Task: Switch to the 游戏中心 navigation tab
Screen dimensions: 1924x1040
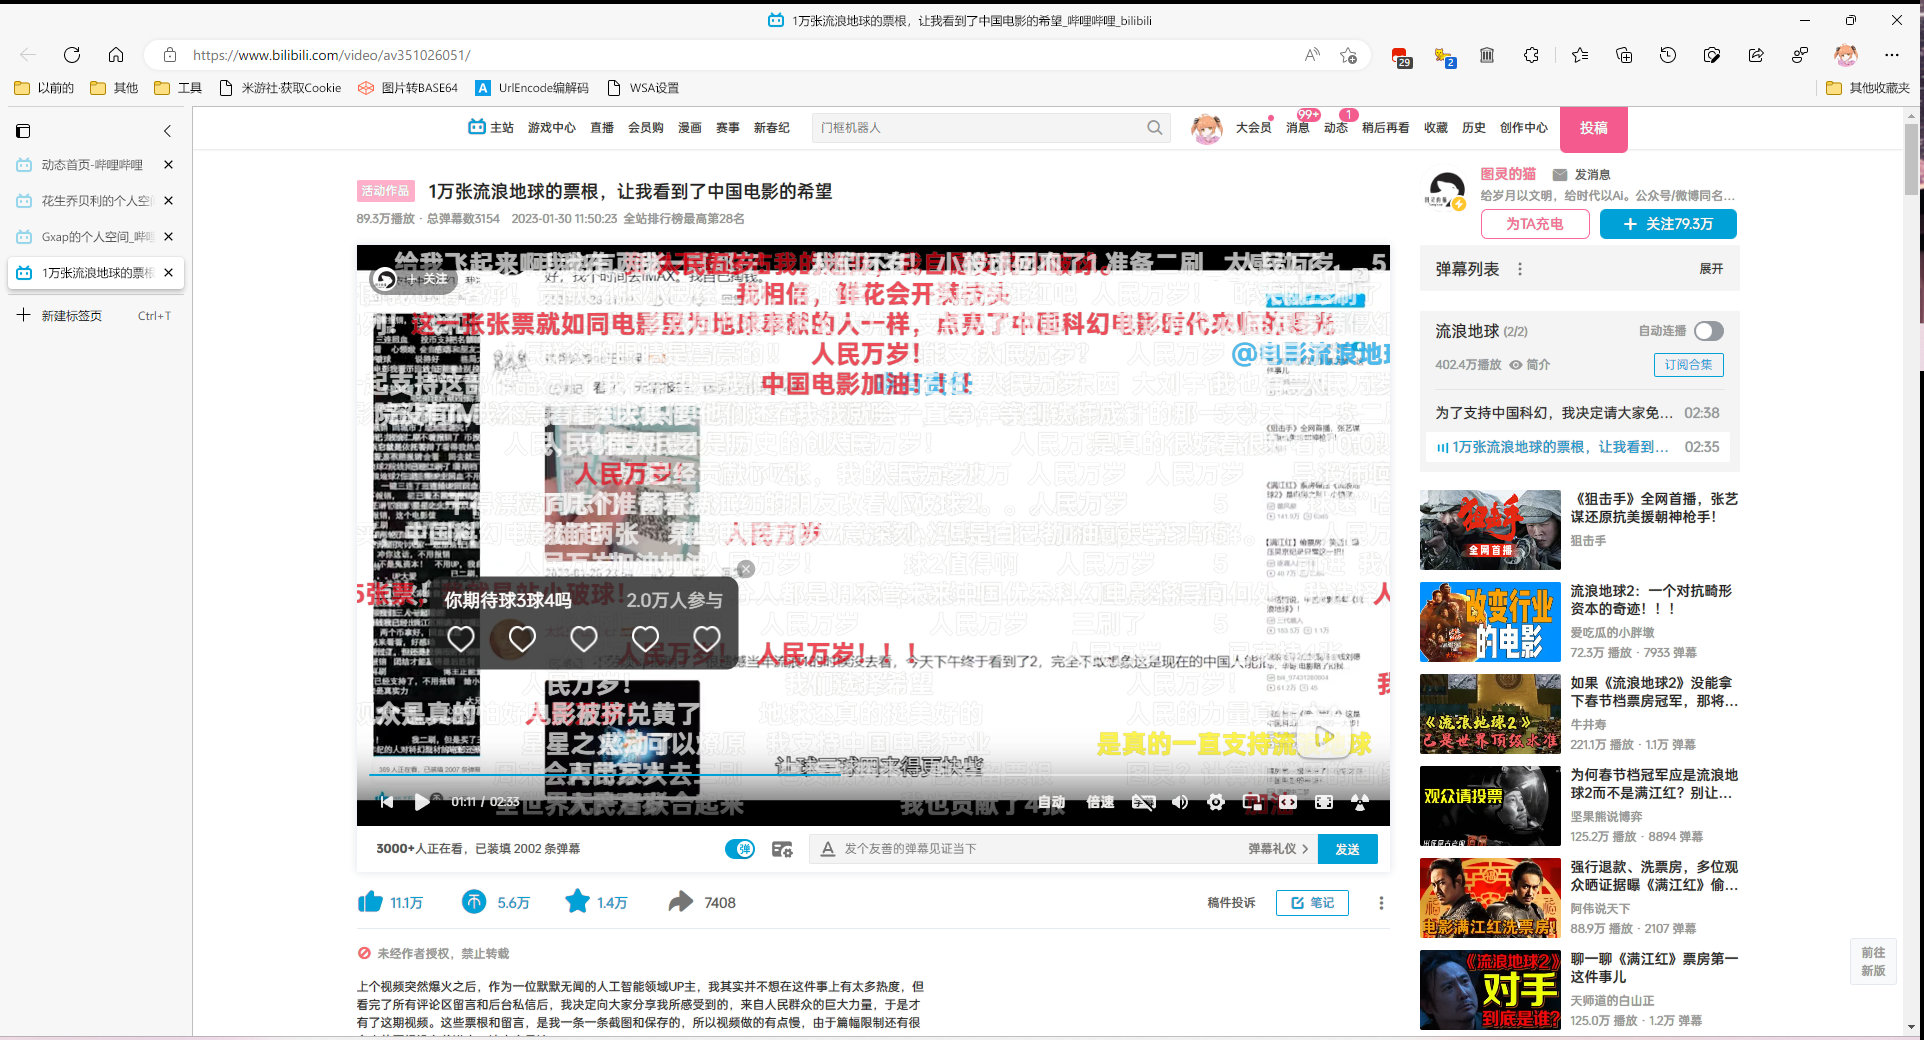Action: [x=552, y=128]
